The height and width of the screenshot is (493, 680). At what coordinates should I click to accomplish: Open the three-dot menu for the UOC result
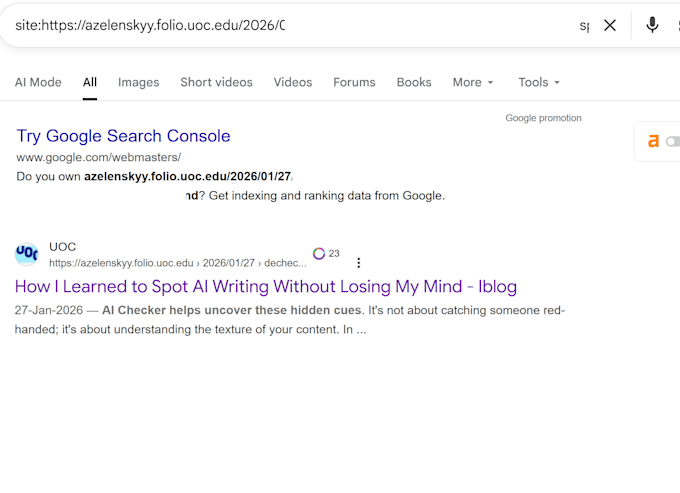coord(359,263)
